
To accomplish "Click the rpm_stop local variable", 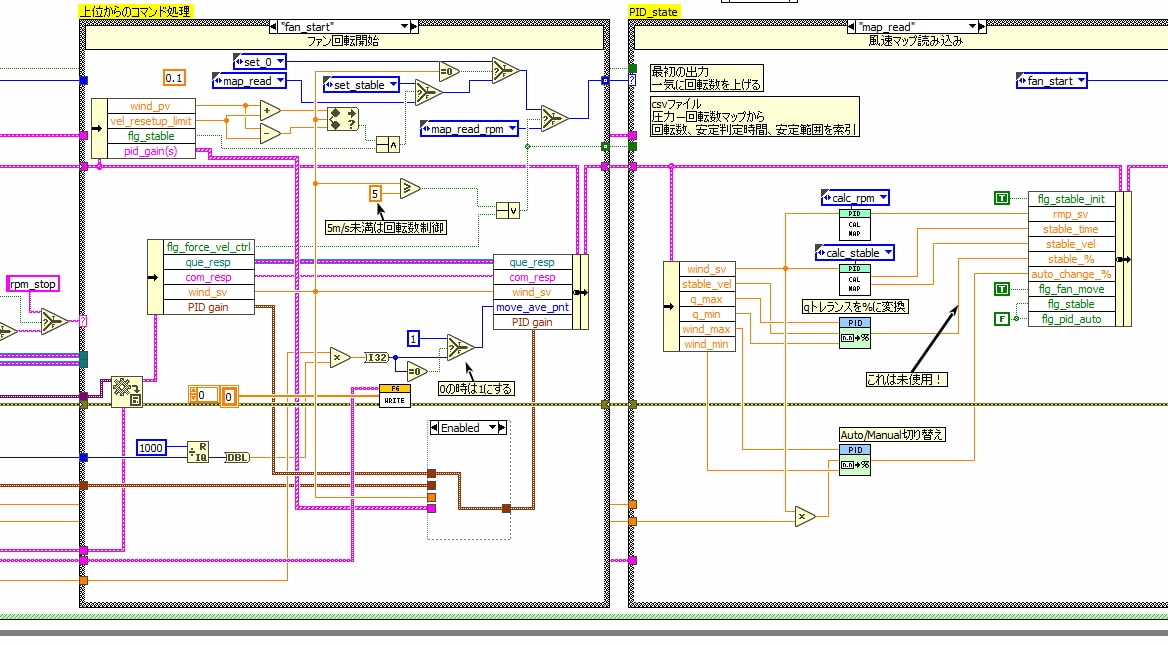I will click(x=33, y=284).
